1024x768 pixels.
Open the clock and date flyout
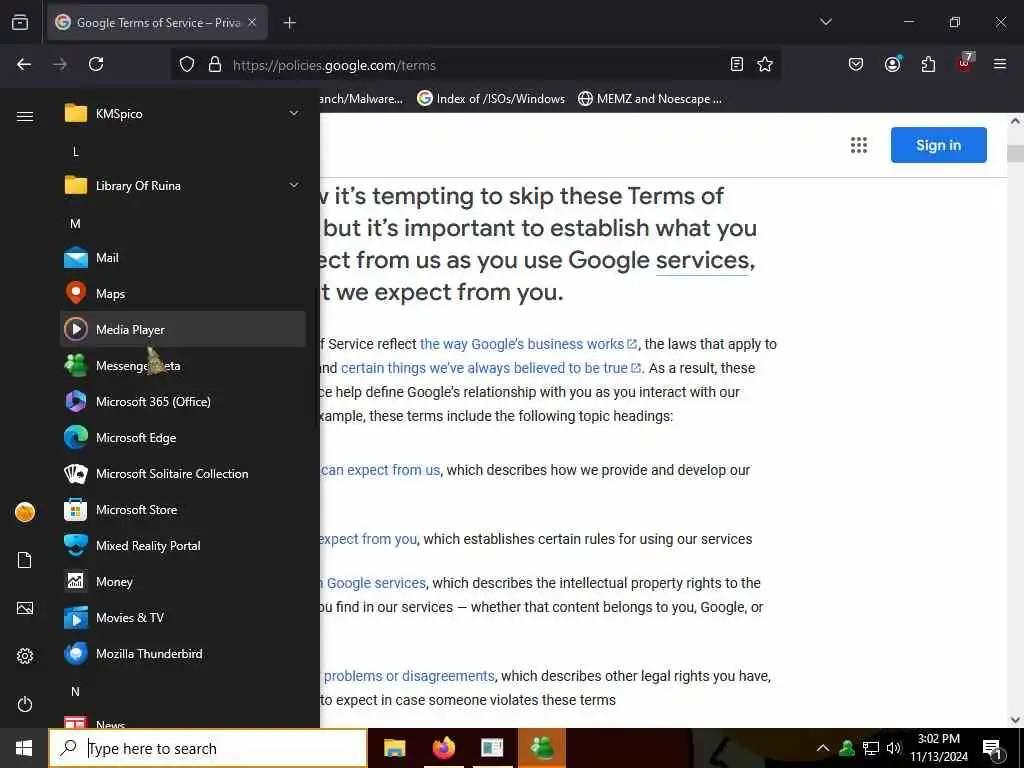[x=938, y=748]
